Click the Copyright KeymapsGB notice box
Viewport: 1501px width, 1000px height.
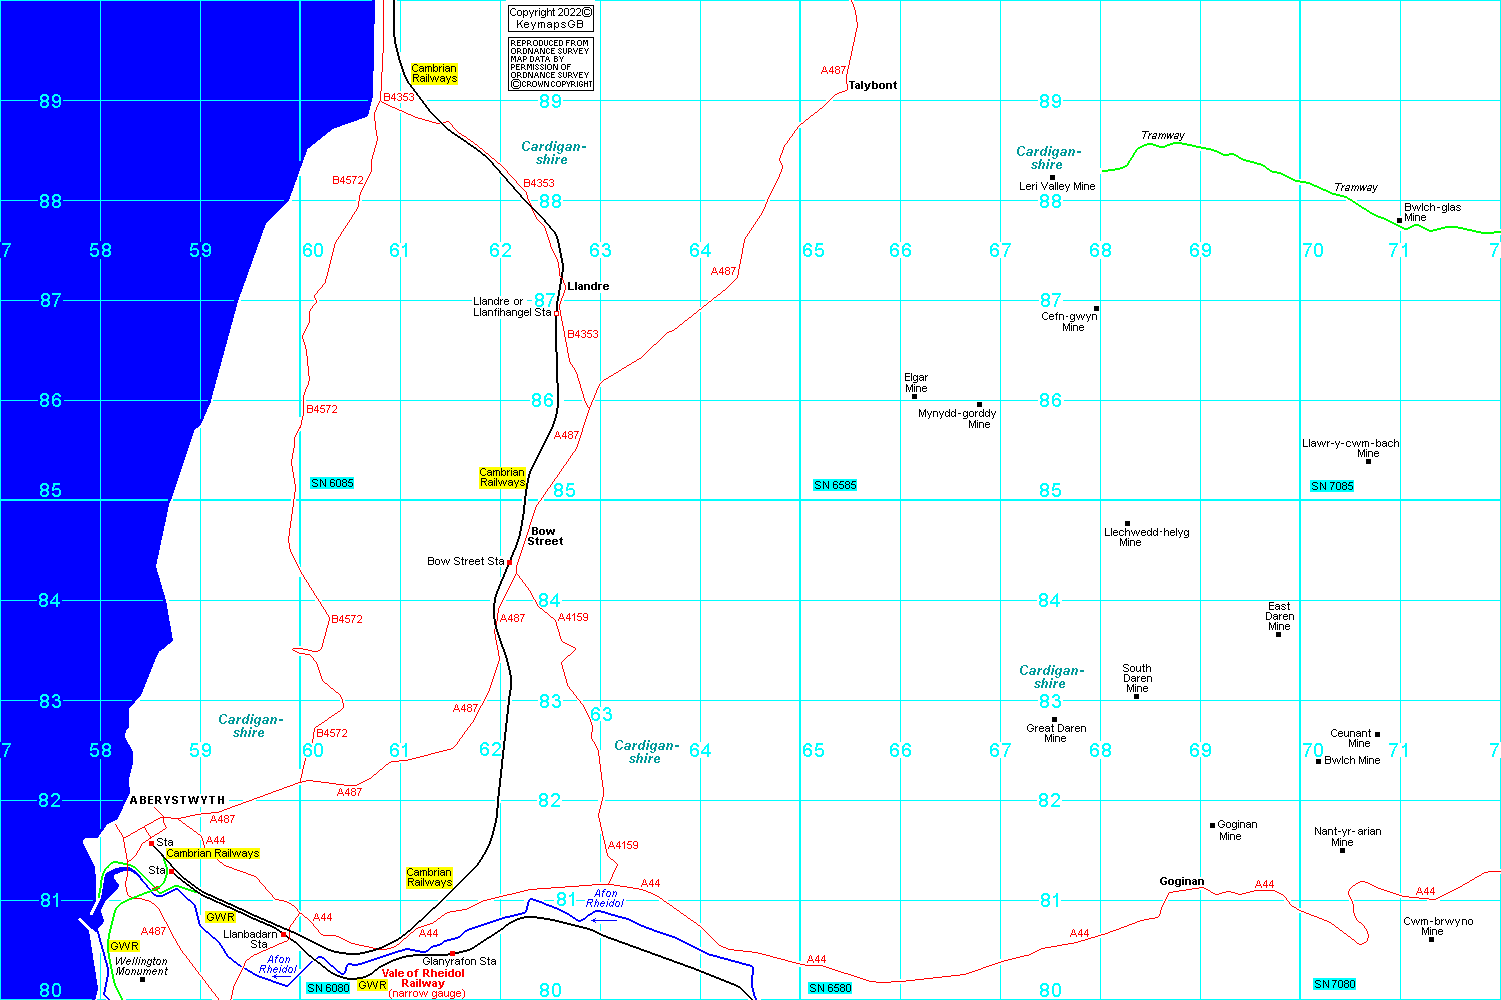pos(550,18)
